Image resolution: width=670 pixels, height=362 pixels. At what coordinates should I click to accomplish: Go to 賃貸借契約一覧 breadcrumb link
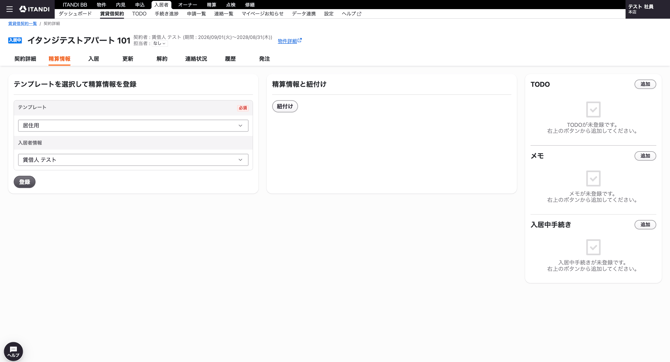(x=22, y=24)
